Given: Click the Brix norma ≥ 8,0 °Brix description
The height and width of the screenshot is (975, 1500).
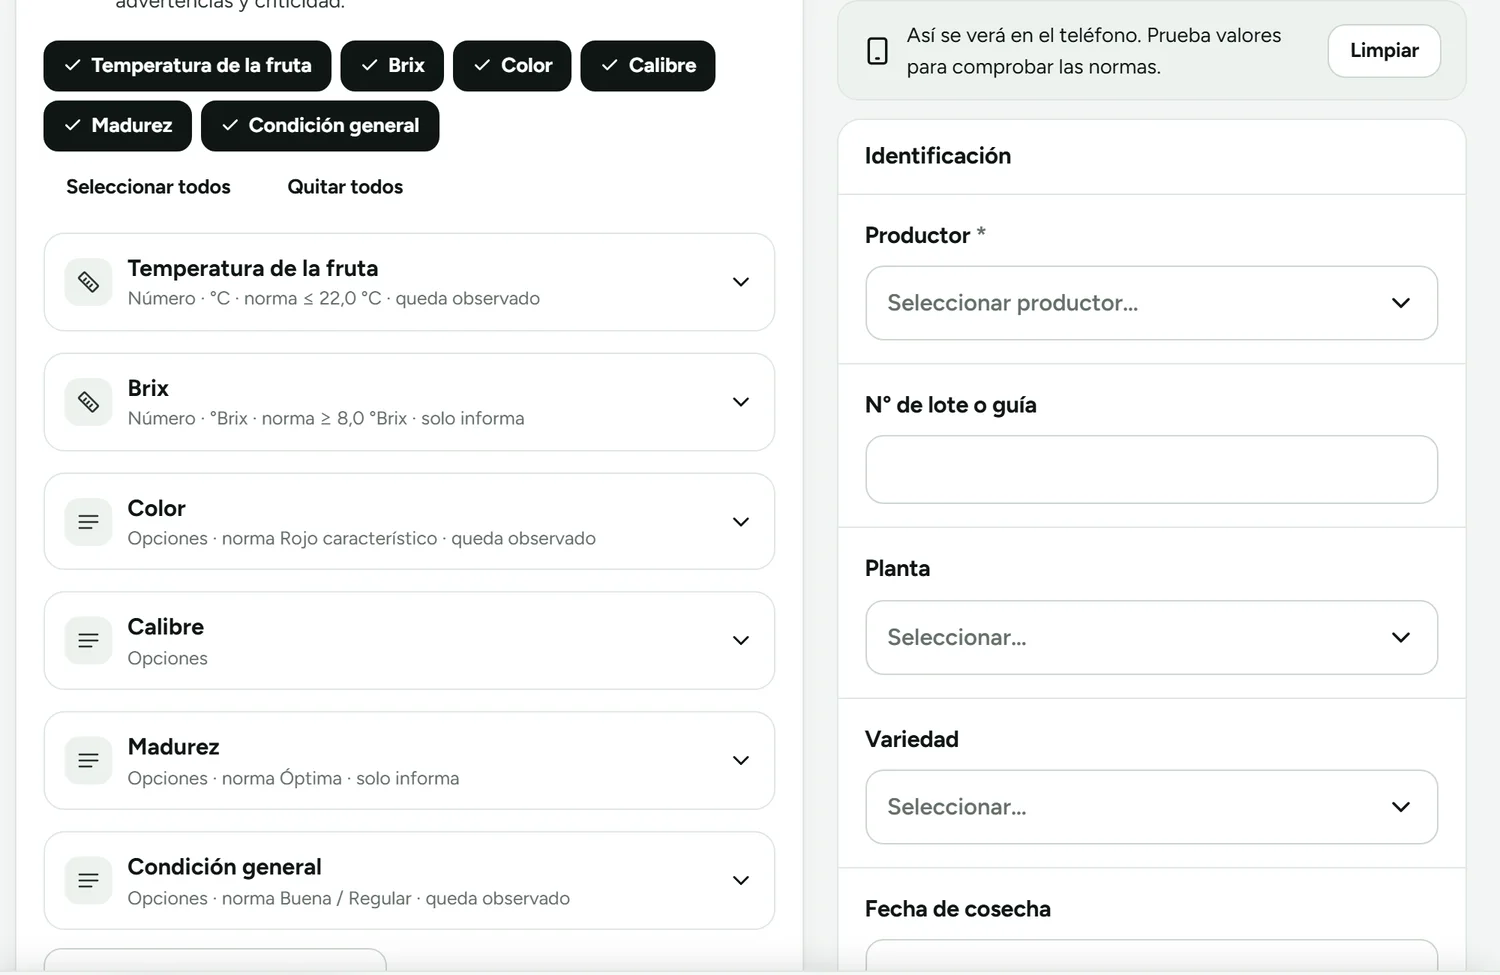Looking at the screenshot, I should click(x=326, y=418).
